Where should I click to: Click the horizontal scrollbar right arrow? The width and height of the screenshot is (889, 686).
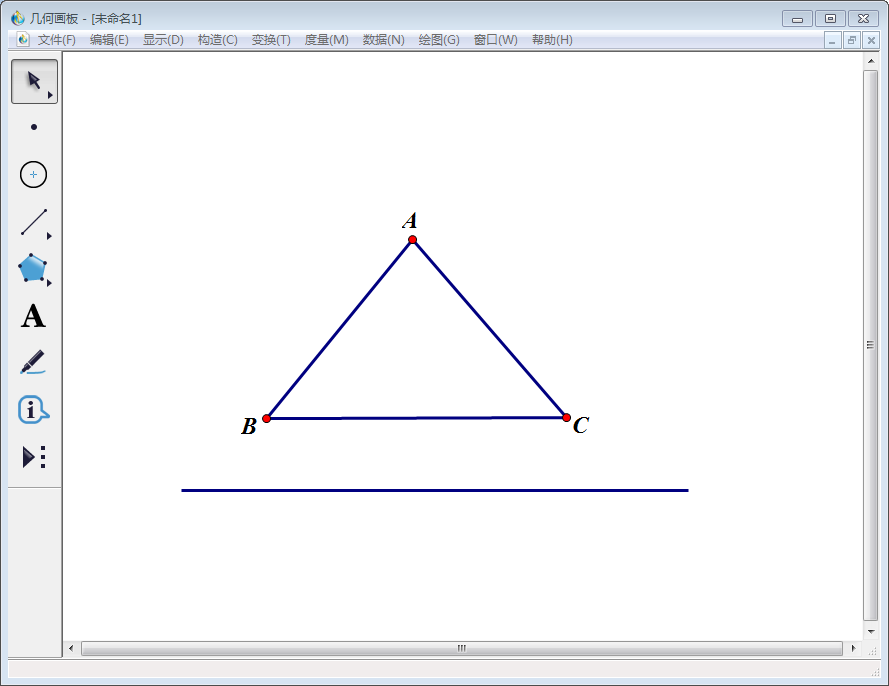click(x=853, y=648)
